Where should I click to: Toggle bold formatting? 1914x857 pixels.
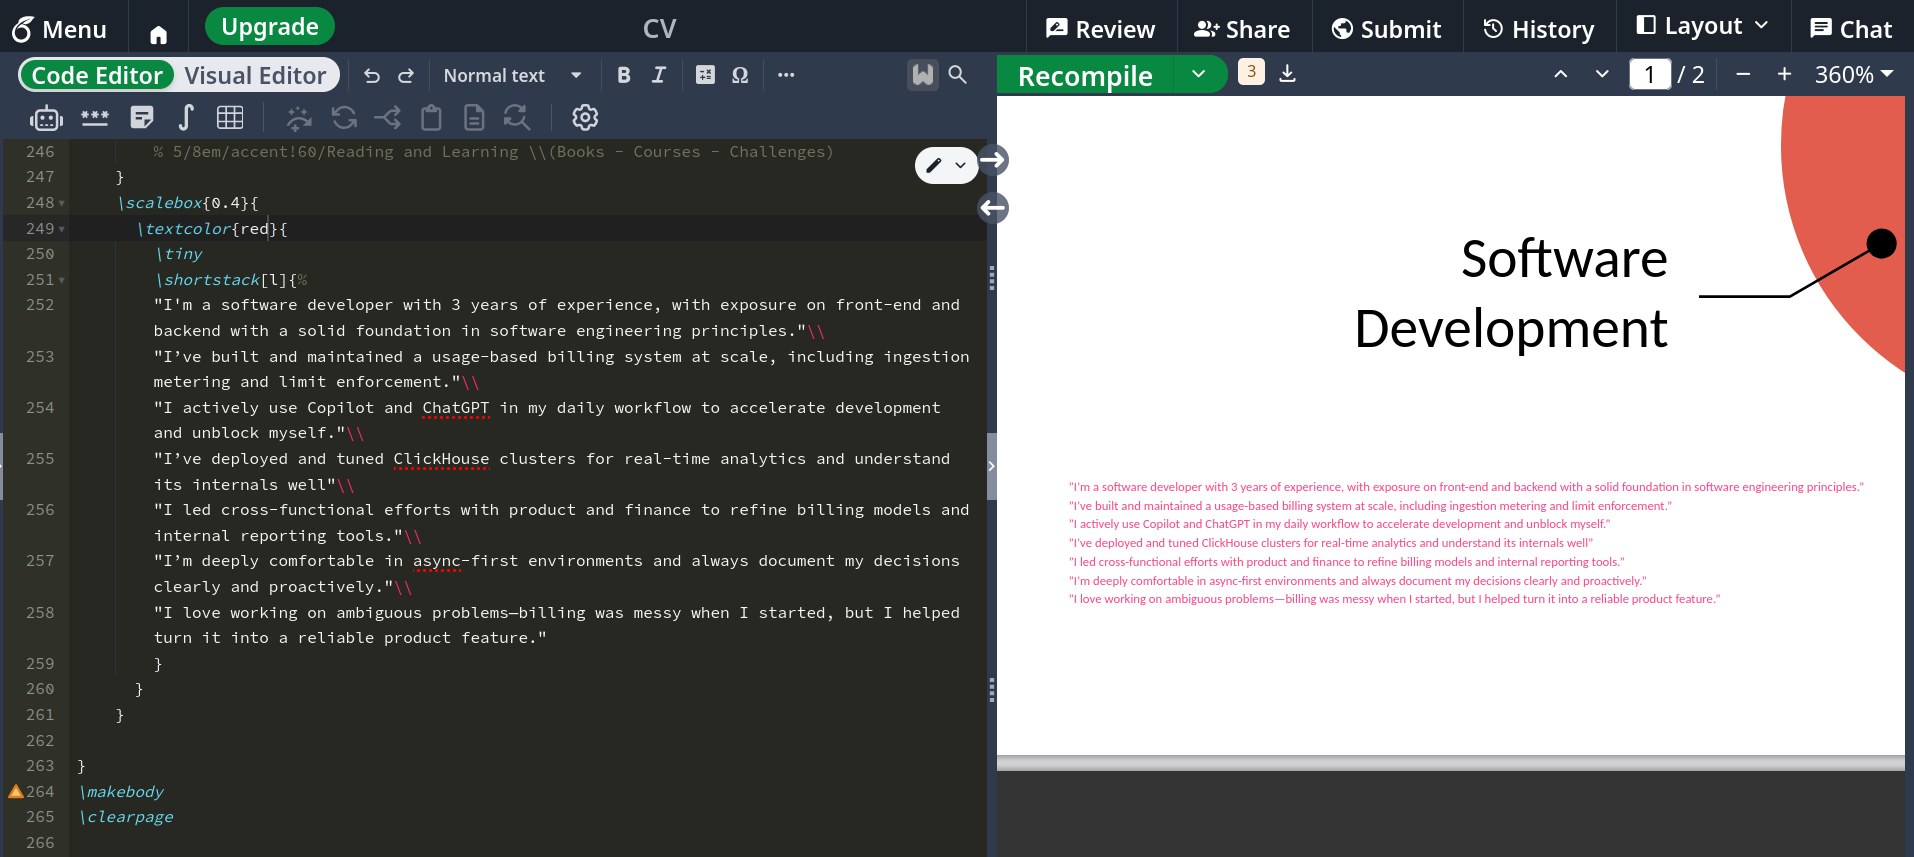(x=623, y=75)
